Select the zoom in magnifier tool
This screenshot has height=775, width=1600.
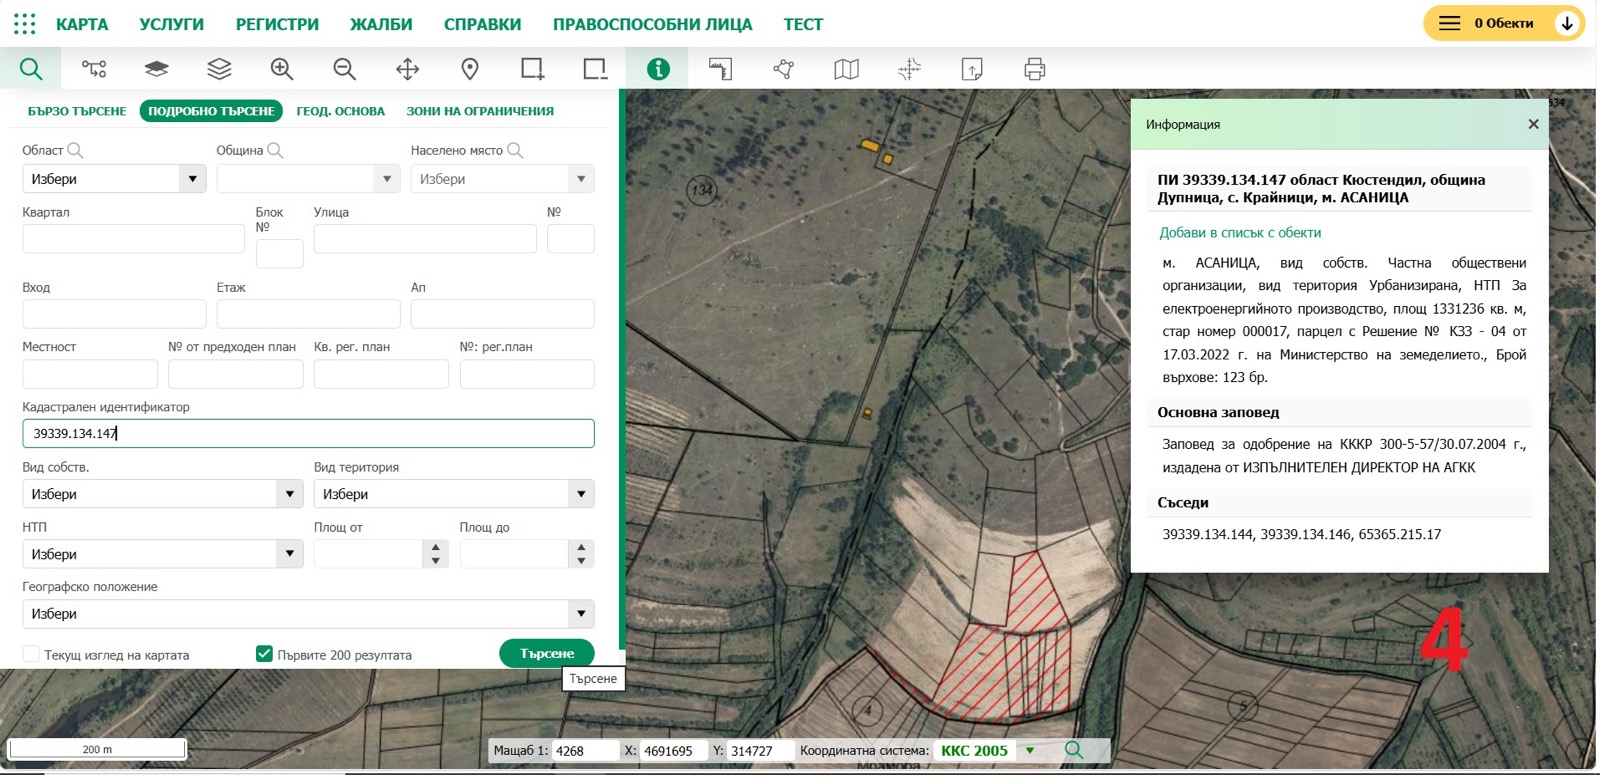282,69
